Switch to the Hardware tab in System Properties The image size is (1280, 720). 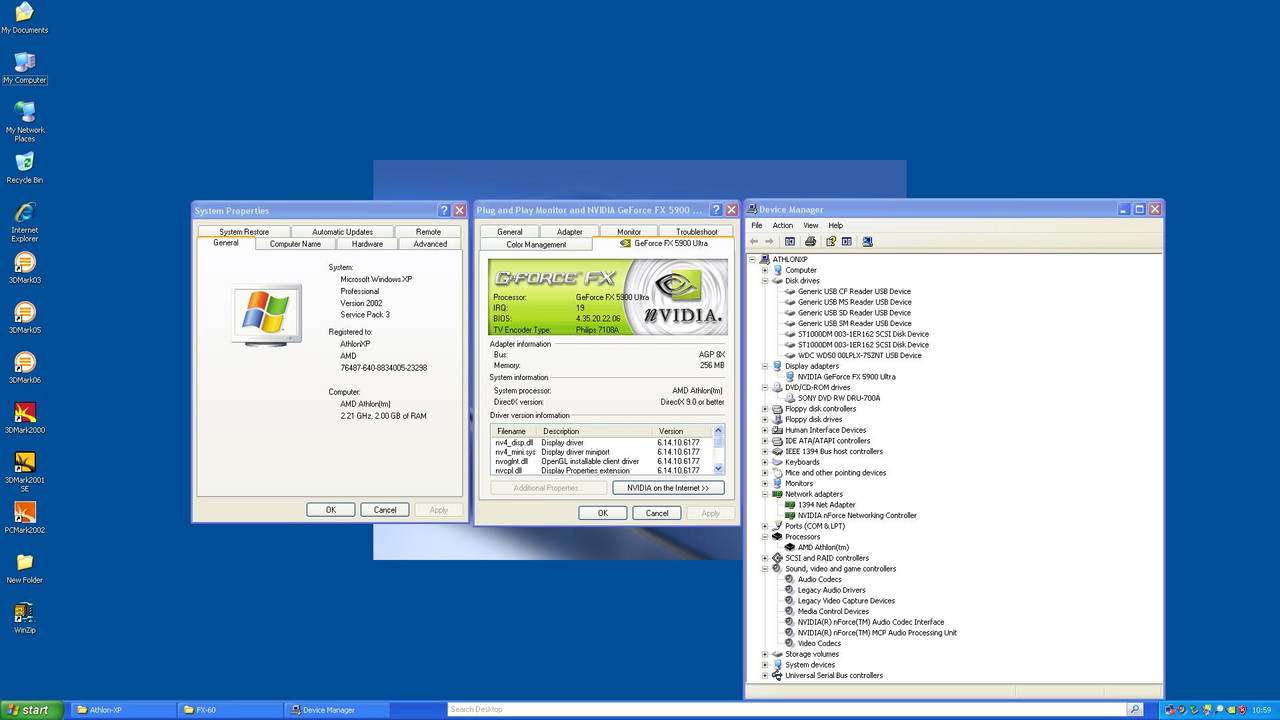(367, 244)
